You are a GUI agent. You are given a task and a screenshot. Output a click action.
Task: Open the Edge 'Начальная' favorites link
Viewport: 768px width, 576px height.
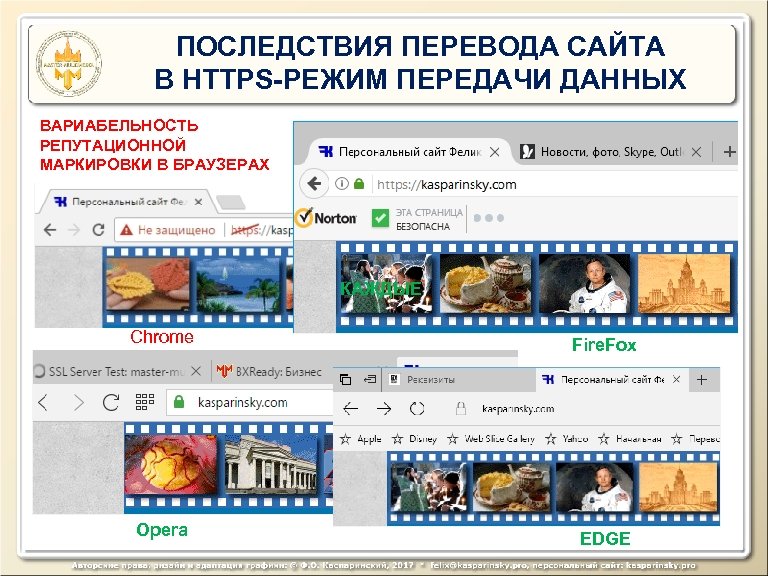point(629,439)
